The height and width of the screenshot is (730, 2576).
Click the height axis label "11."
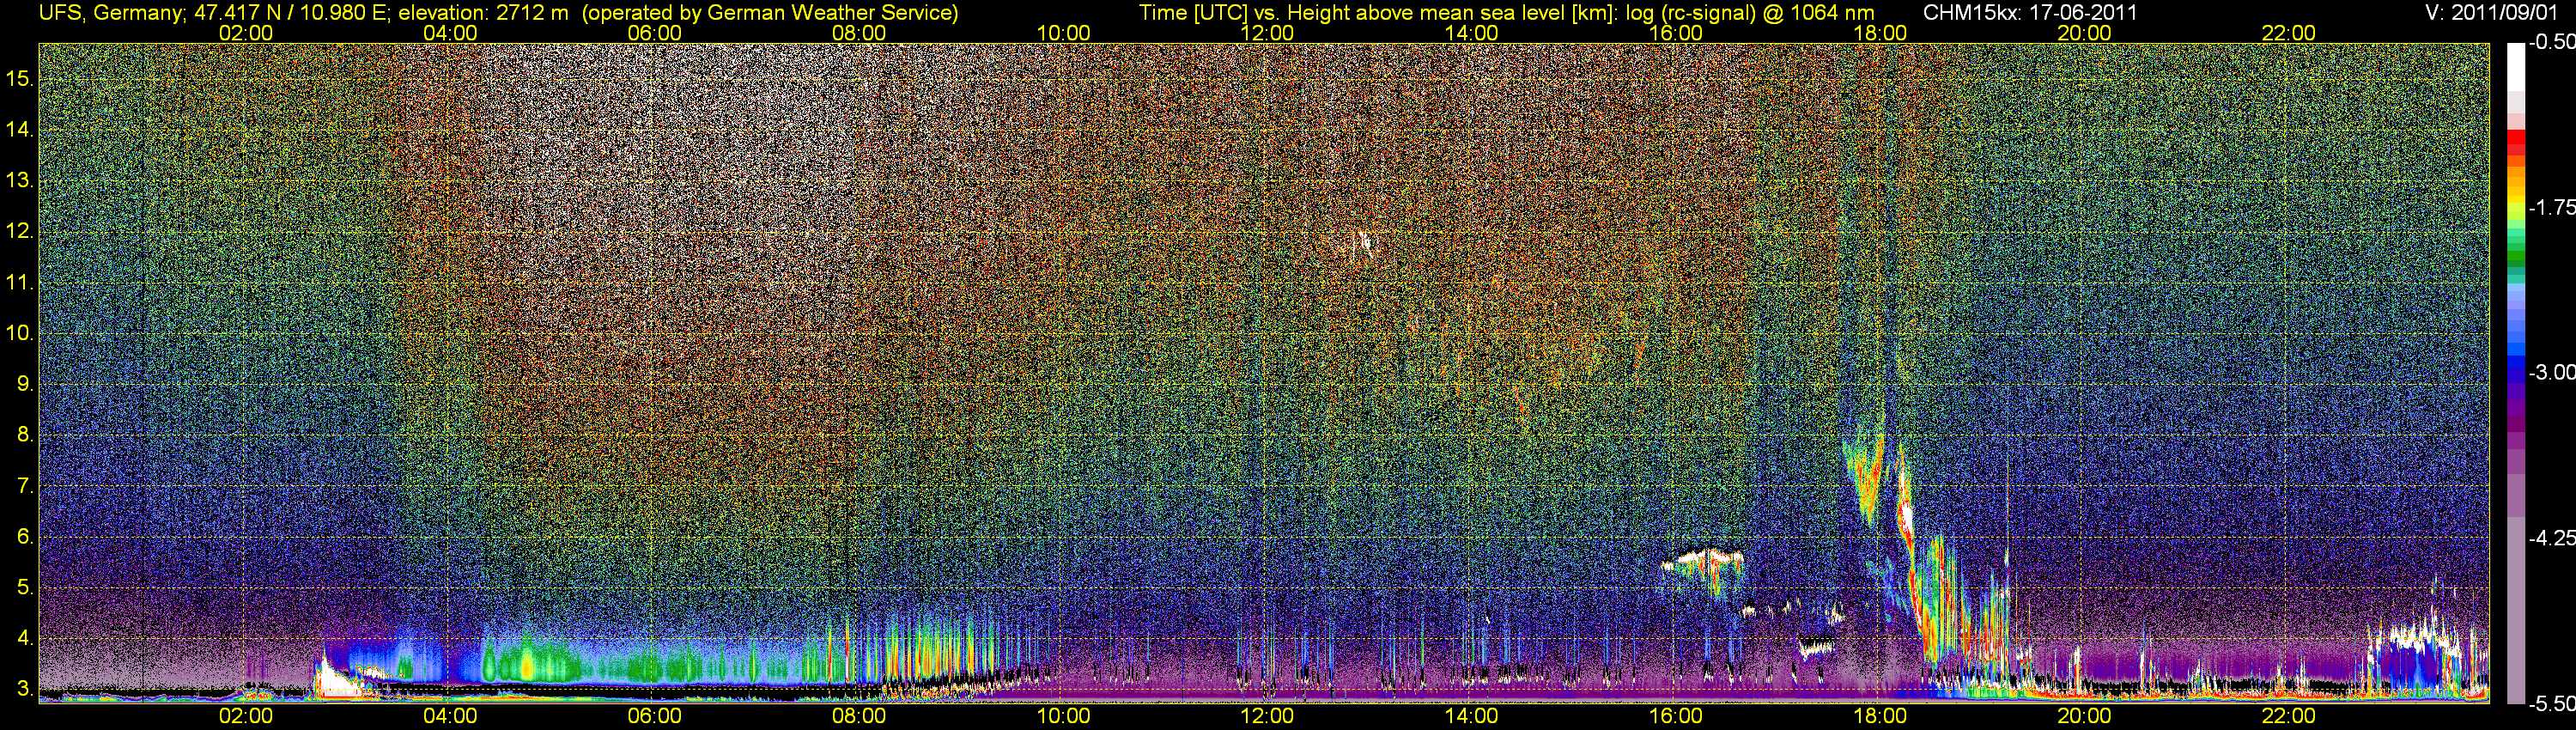[20, 283]
